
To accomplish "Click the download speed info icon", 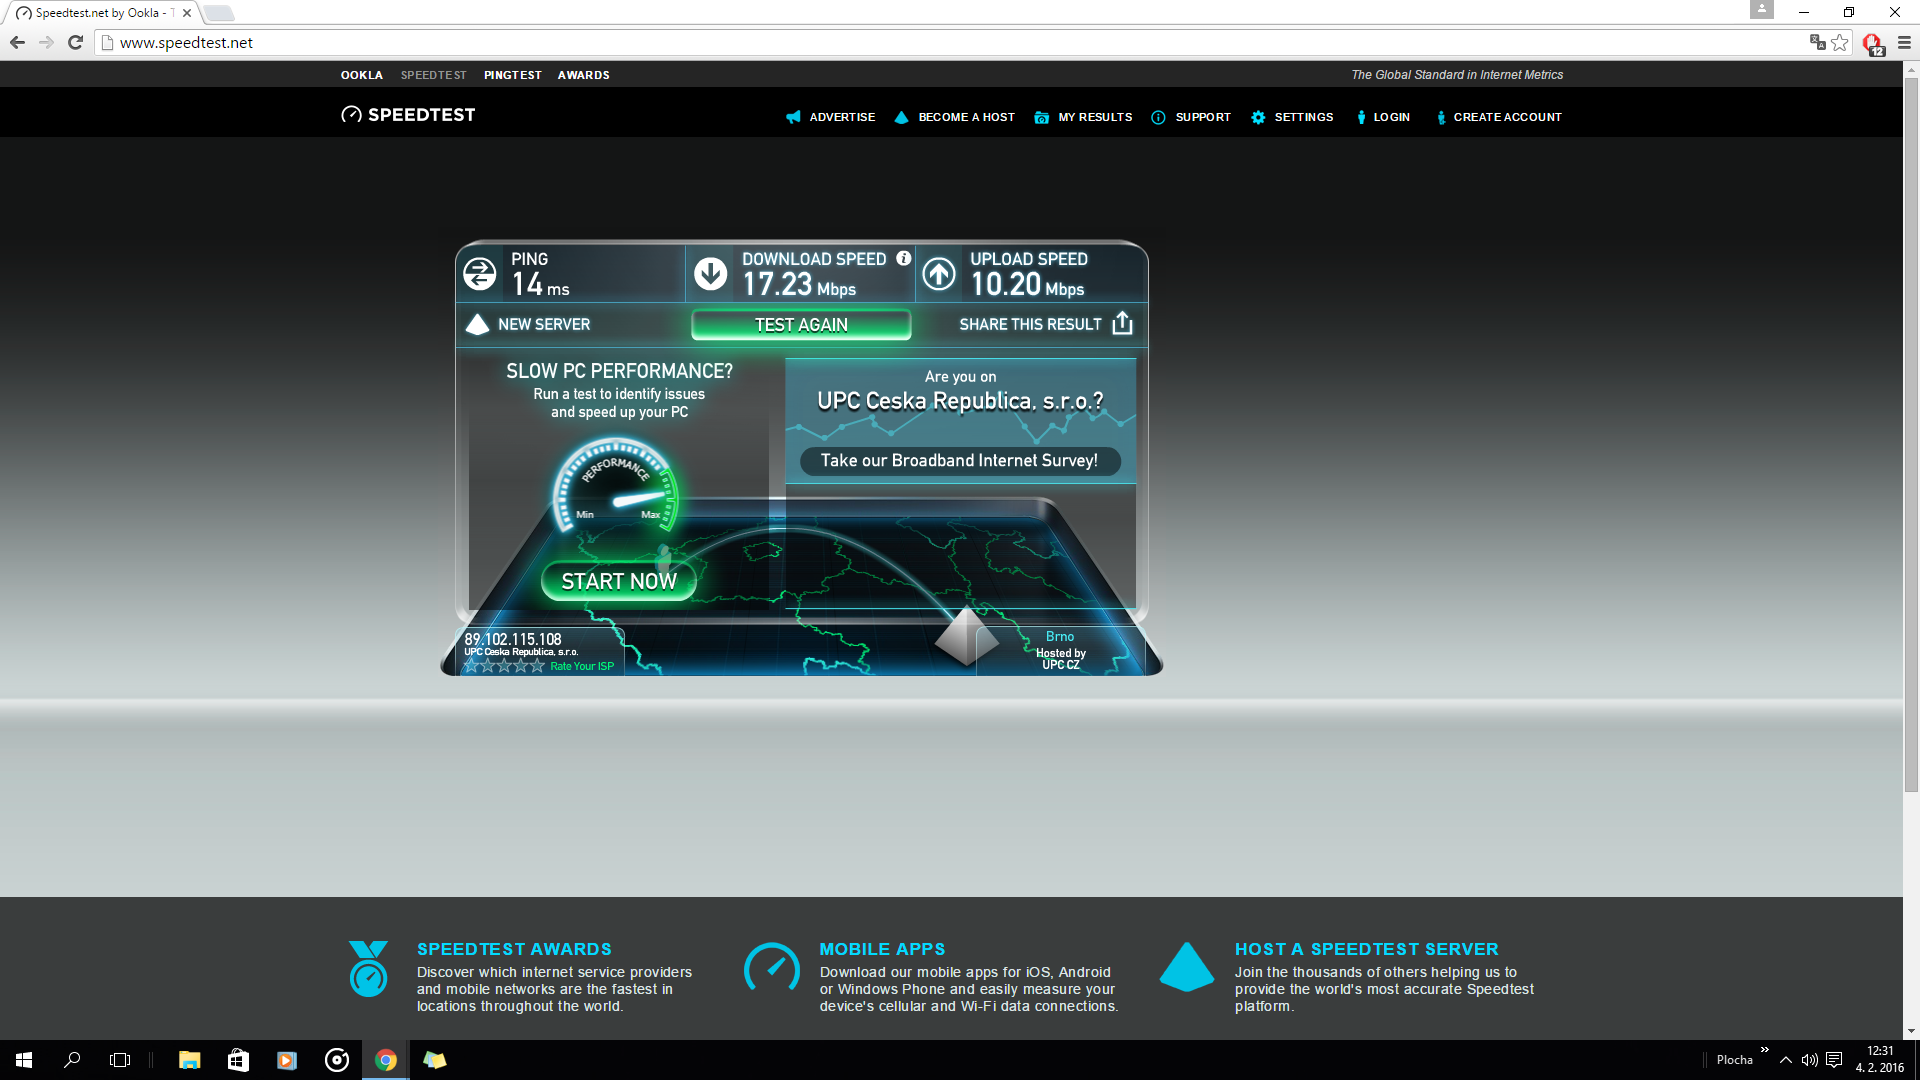I will point(903,258).
